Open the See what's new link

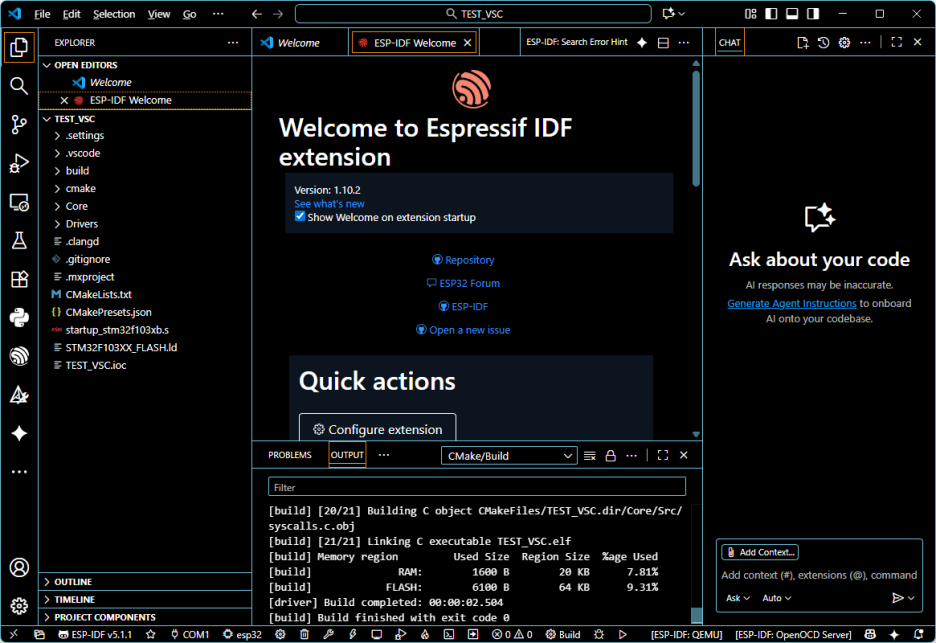[x=329, y=204]
